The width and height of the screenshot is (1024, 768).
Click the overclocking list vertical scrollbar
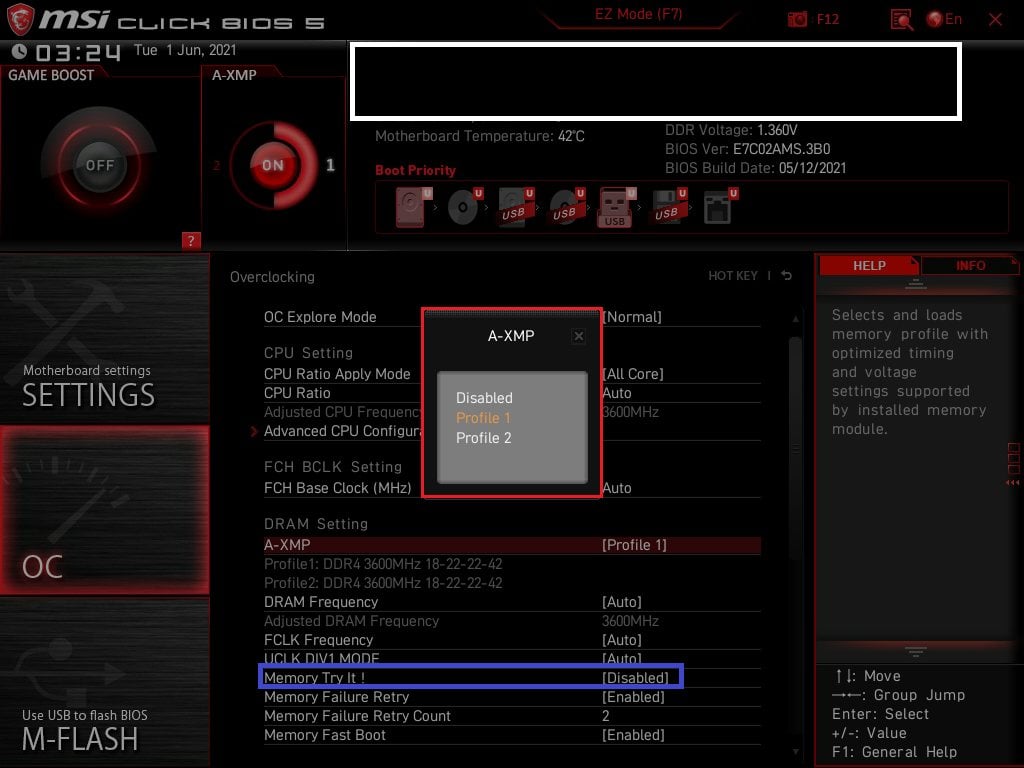point(795,447)
